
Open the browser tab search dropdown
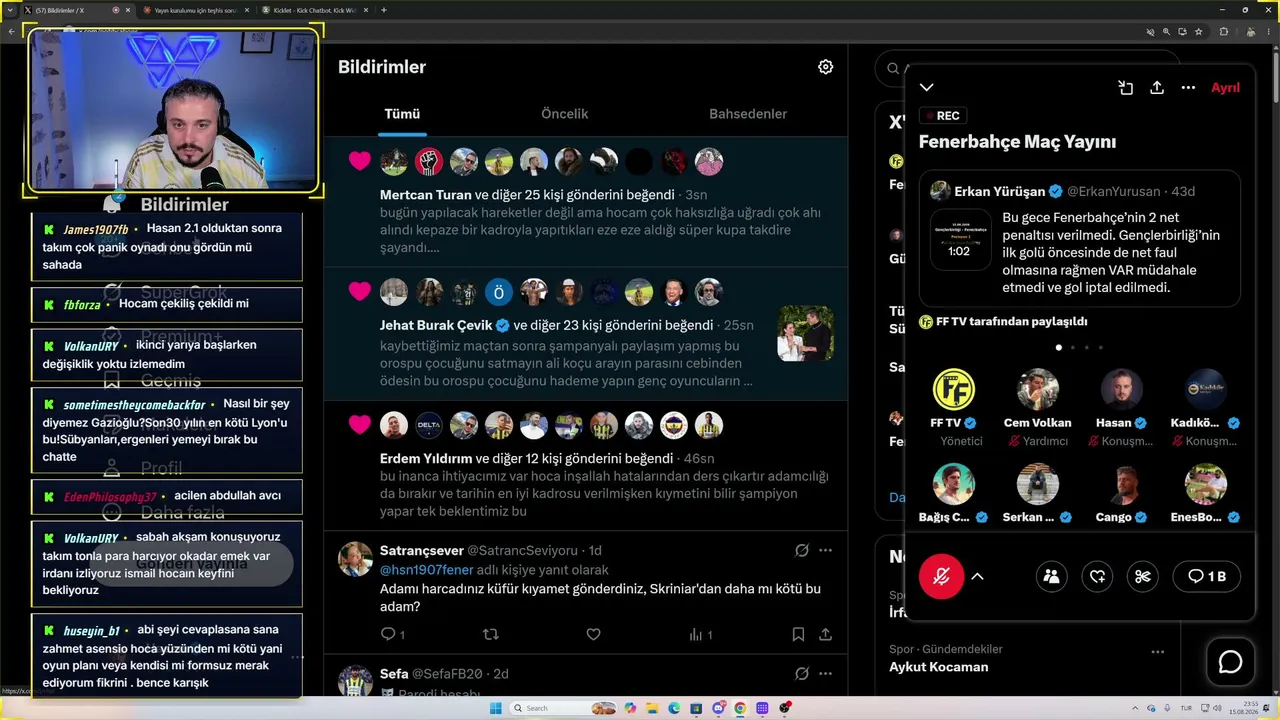pos(10,10)
